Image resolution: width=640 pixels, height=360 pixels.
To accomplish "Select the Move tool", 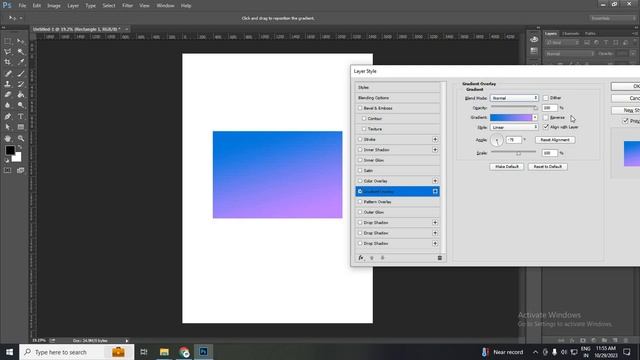I will click(x=20, y=41).
